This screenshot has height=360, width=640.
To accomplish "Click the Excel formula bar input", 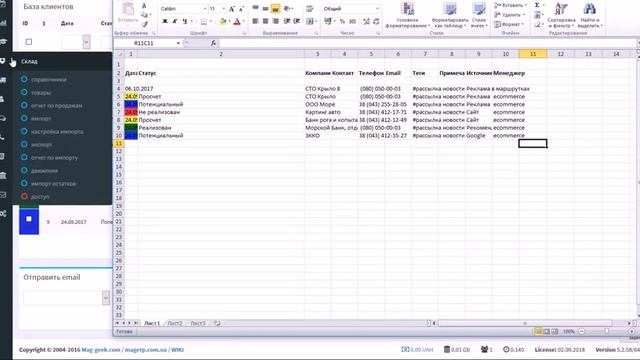I will (x=427, y=43).
